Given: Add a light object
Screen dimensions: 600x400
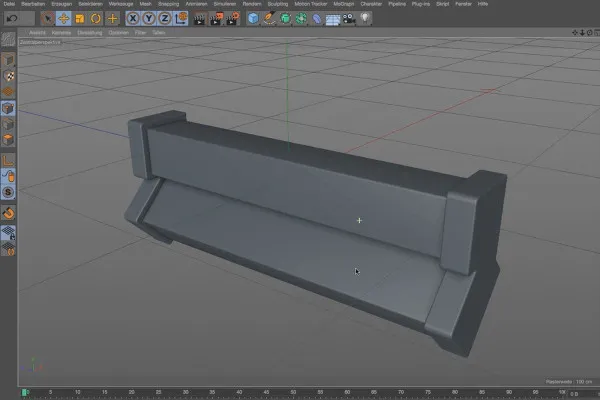Looking at the screenshot, I should coord(365,18).
